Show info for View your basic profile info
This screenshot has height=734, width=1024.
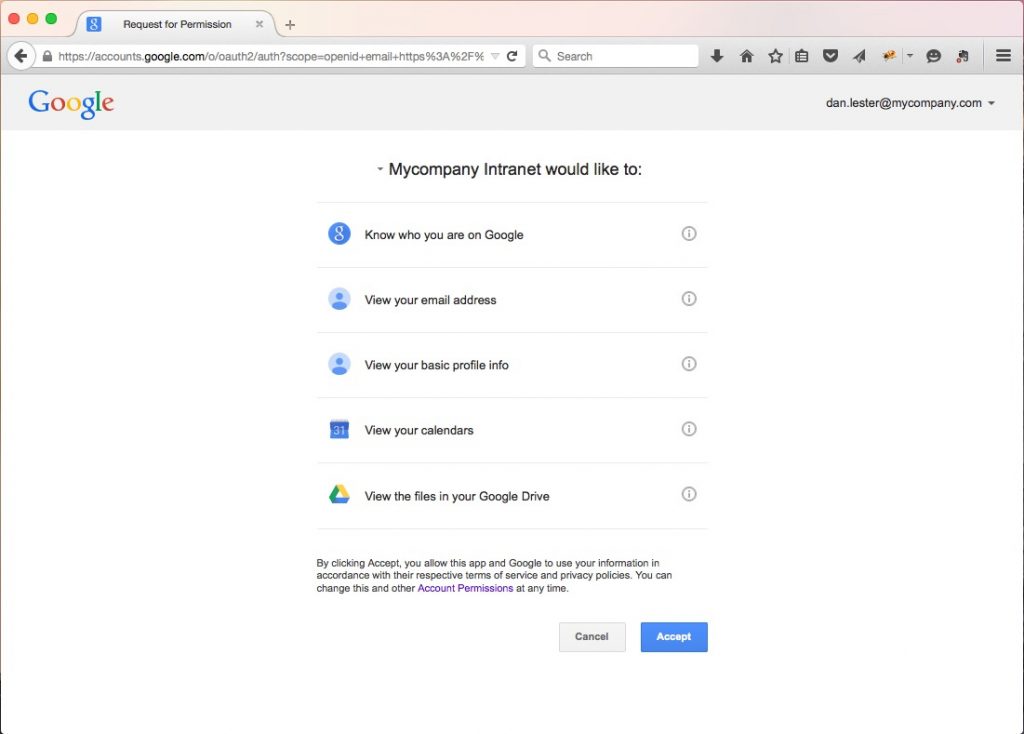[689, 364]
